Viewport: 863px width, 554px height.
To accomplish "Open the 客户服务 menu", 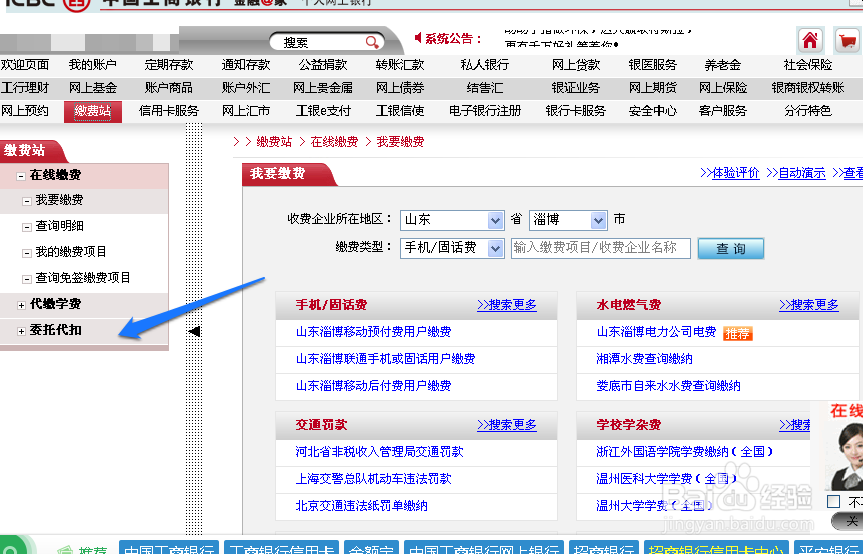I will [723, 111].
